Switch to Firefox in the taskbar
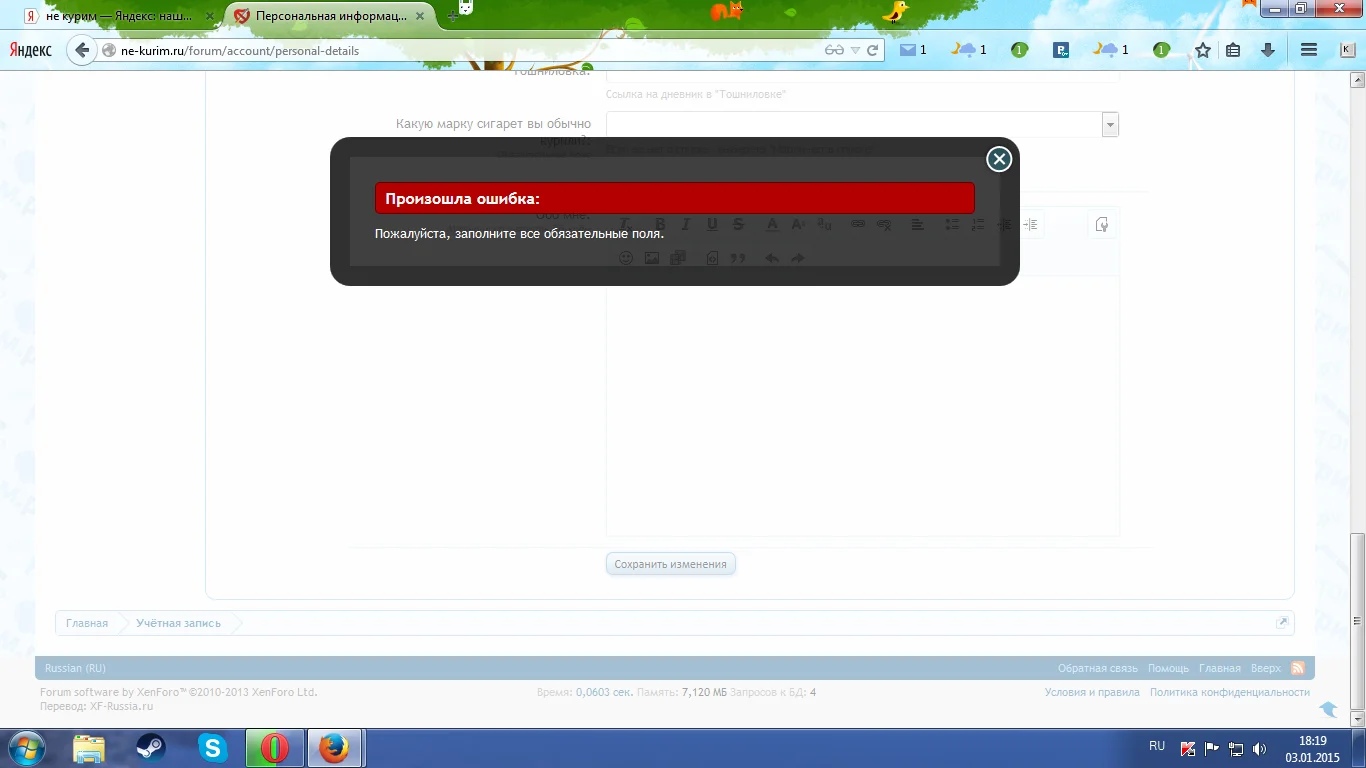1366x768 pixels. [335, 748]
